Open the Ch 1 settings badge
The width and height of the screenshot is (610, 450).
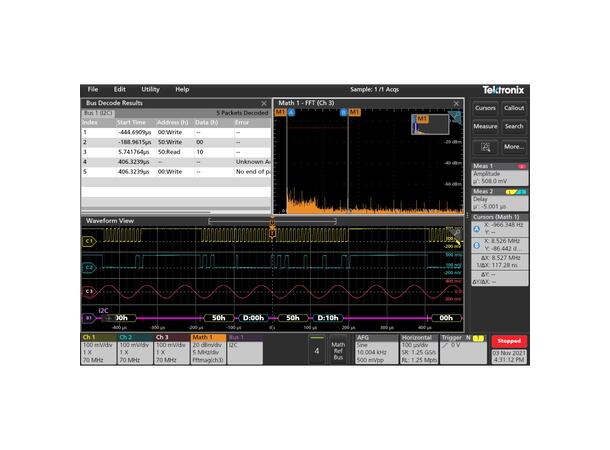(98, 349)
